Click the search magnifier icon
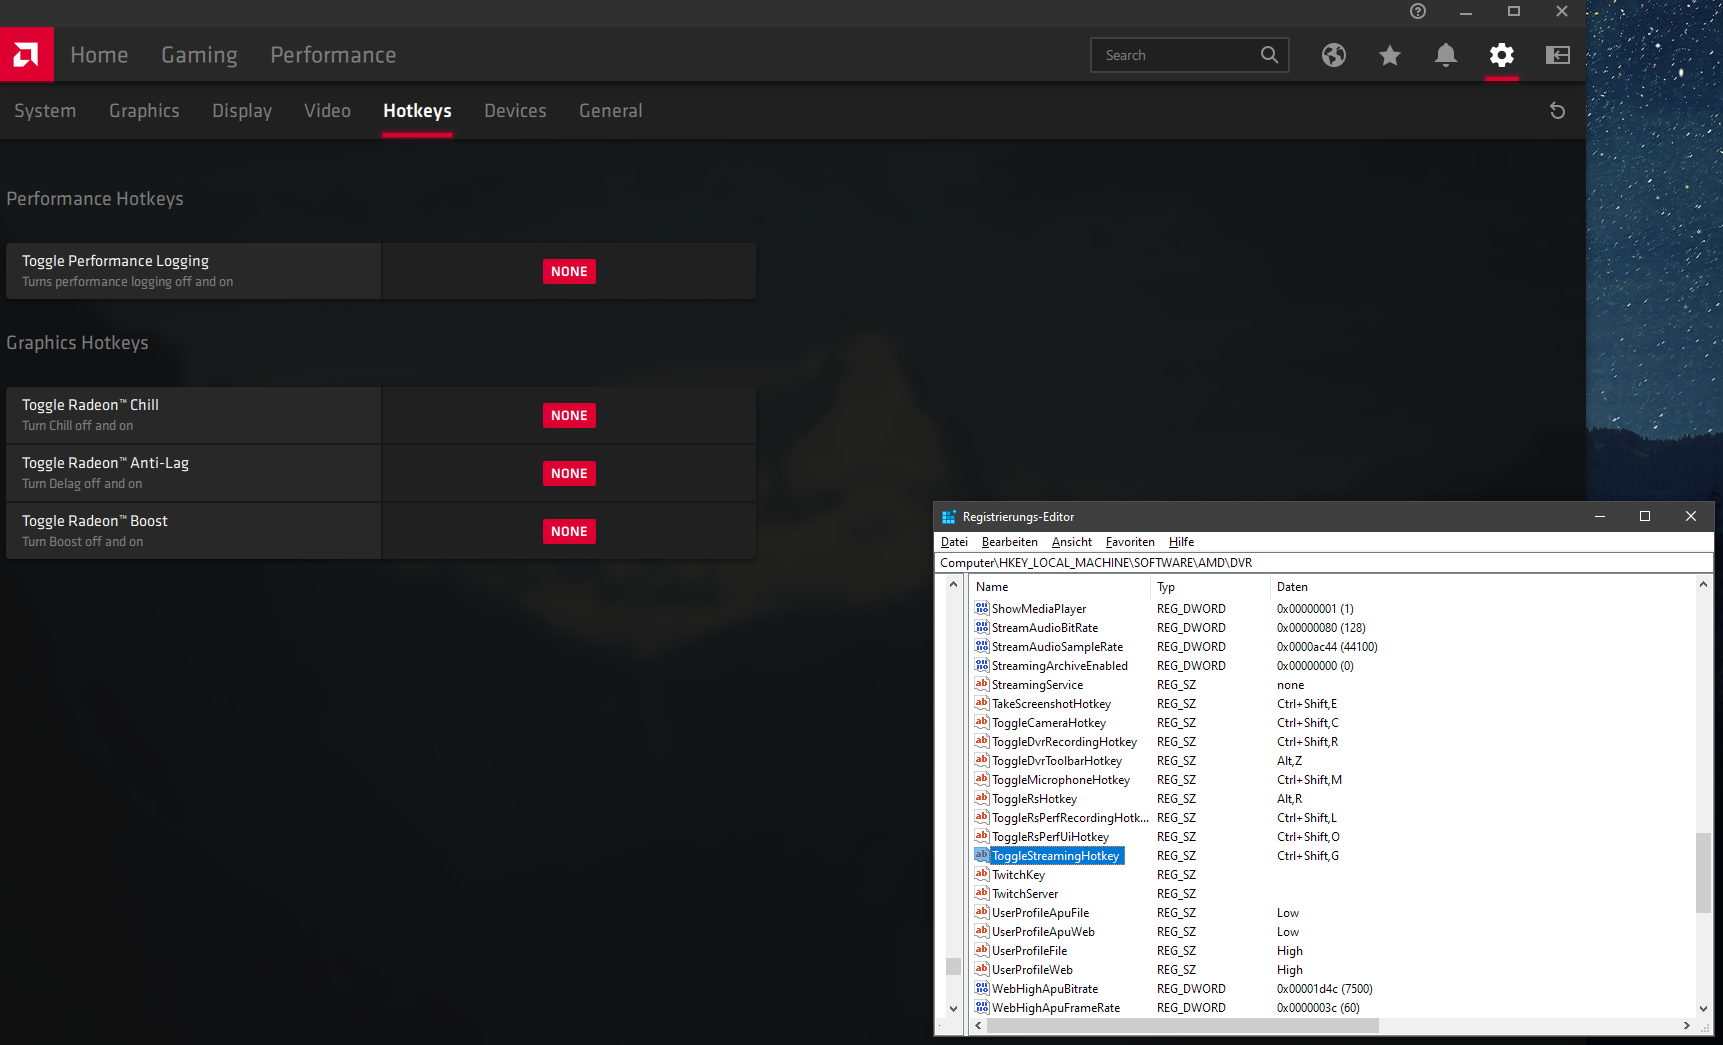The height and width of the screenshot is (1045, 1723). pyautogui.click(x=1269, y=55)
